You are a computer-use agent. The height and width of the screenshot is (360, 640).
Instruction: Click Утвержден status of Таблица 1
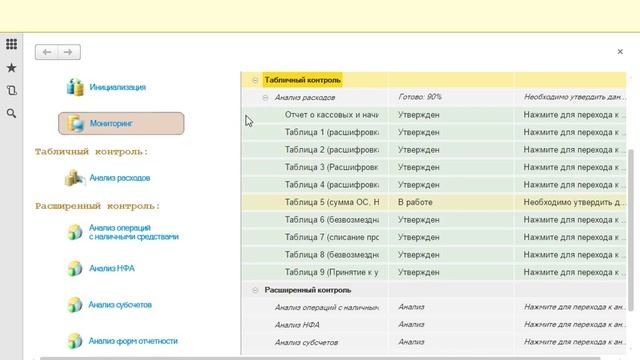pos(451,132)
